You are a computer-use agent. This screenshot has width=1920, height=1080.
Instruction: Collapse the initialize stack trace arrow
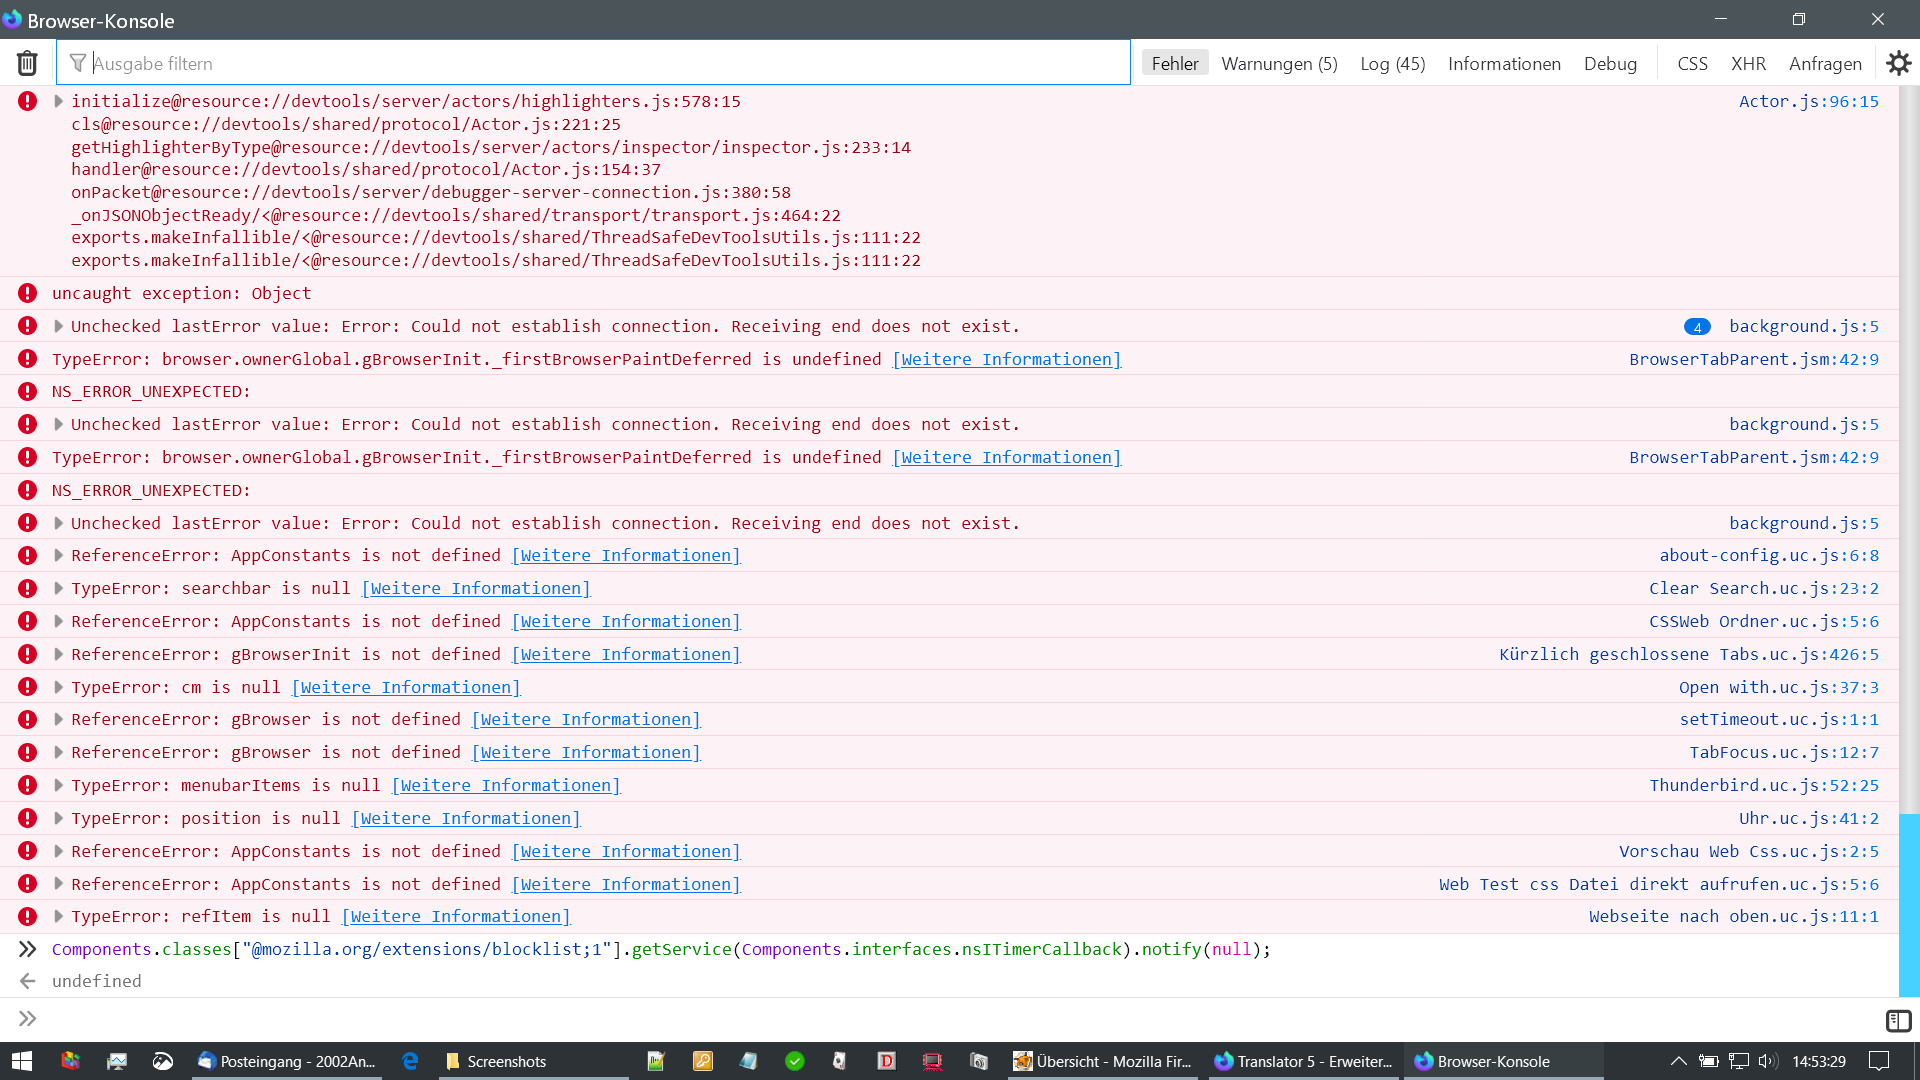point(58,101)
